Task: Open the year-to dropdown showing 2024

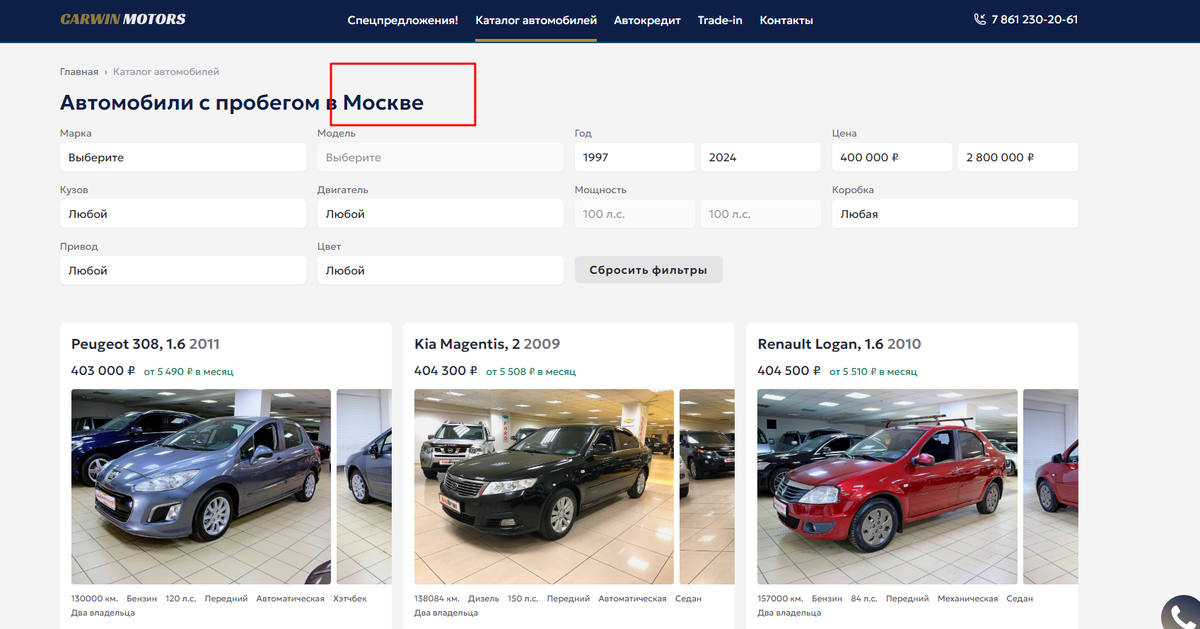Action: (x=761, y=157)
